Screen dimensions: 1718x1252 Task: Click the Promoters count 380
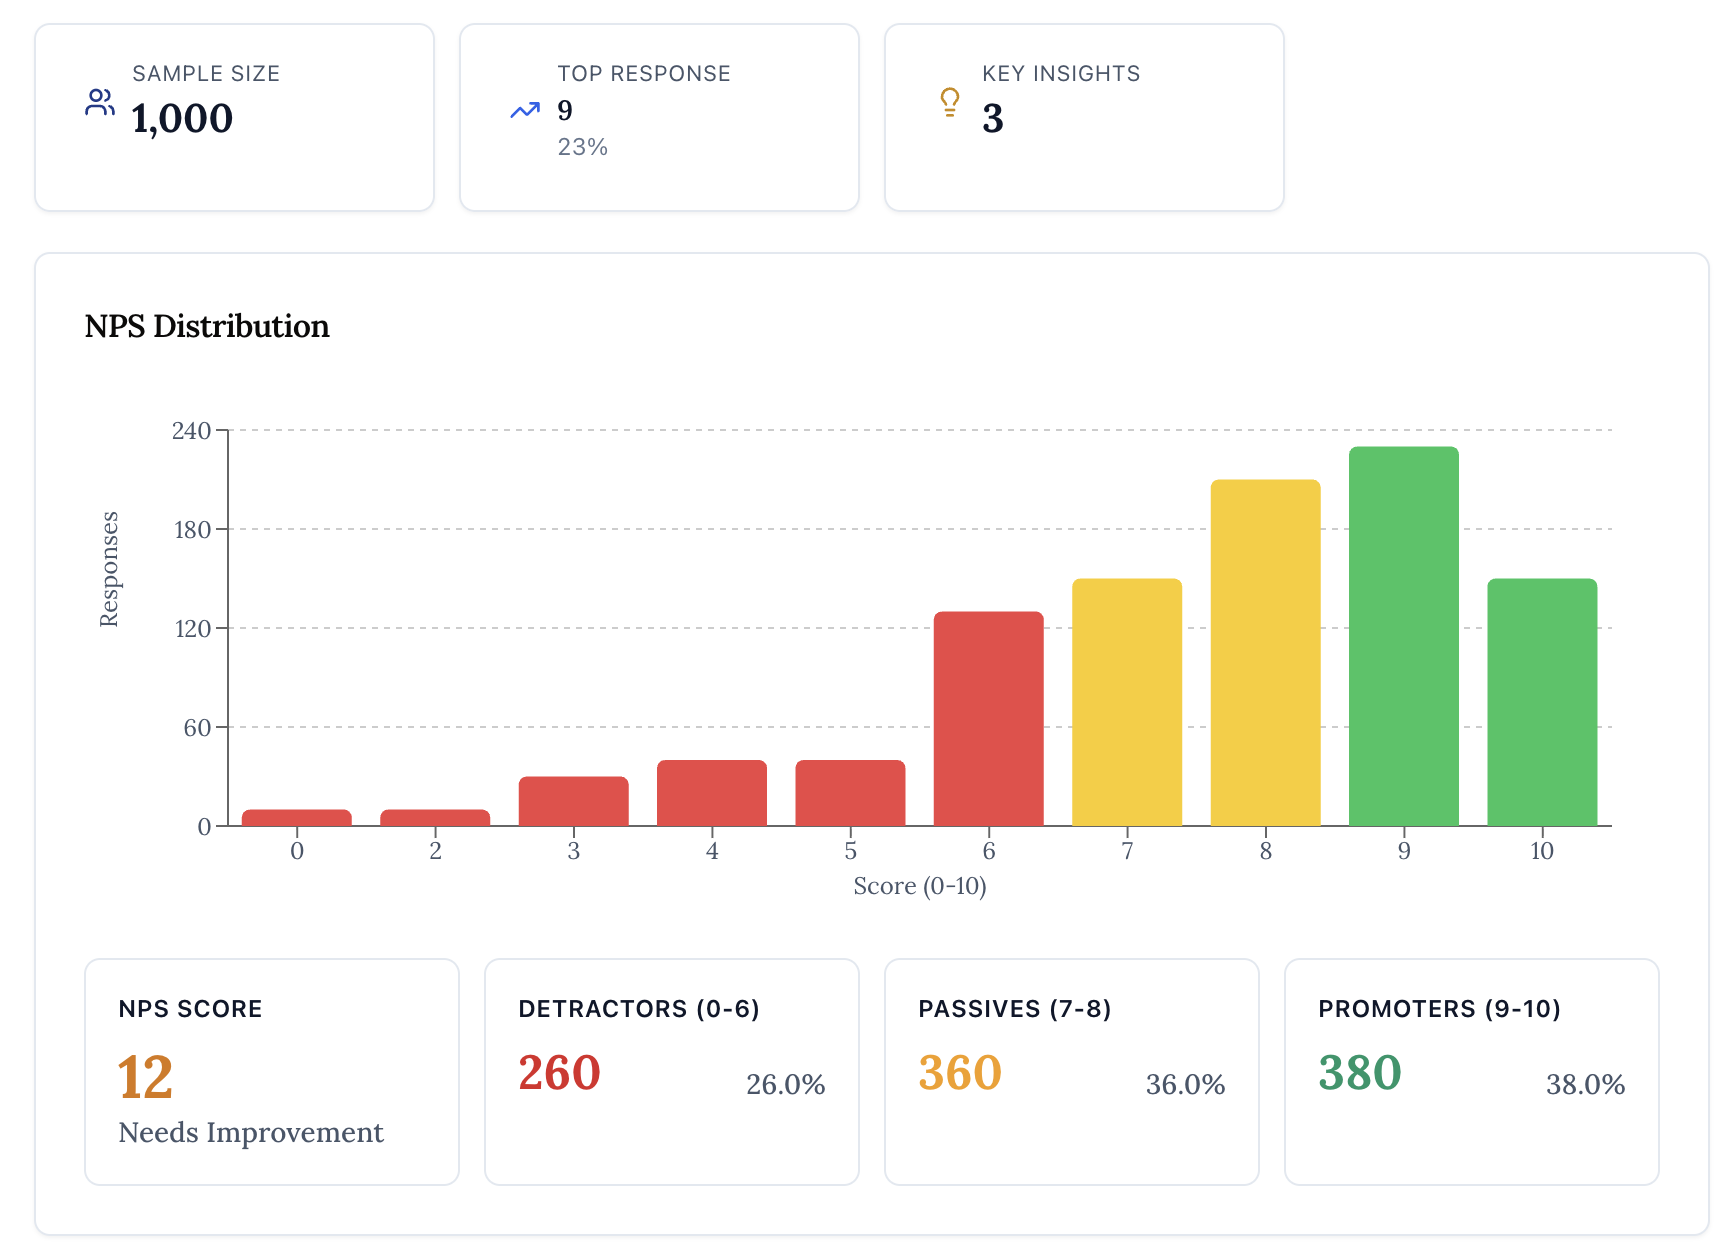(1360, 1073)
